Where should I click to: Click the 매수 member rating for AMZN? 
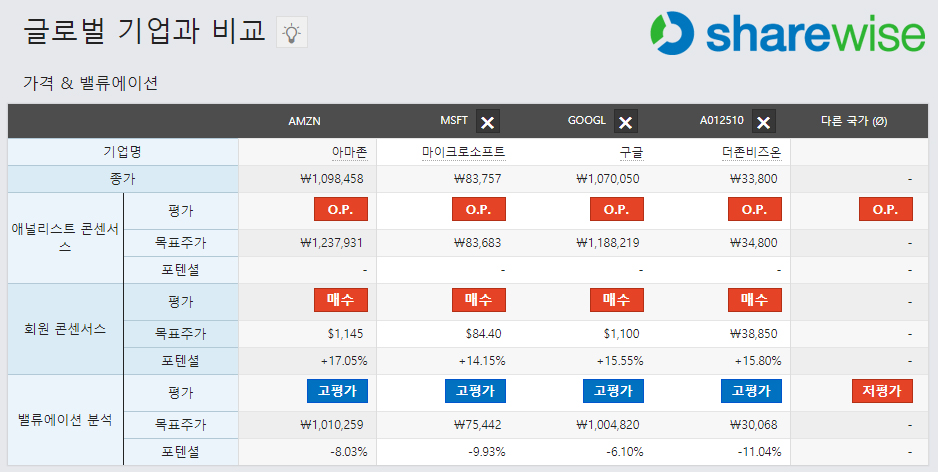click(x=341, y=300)
